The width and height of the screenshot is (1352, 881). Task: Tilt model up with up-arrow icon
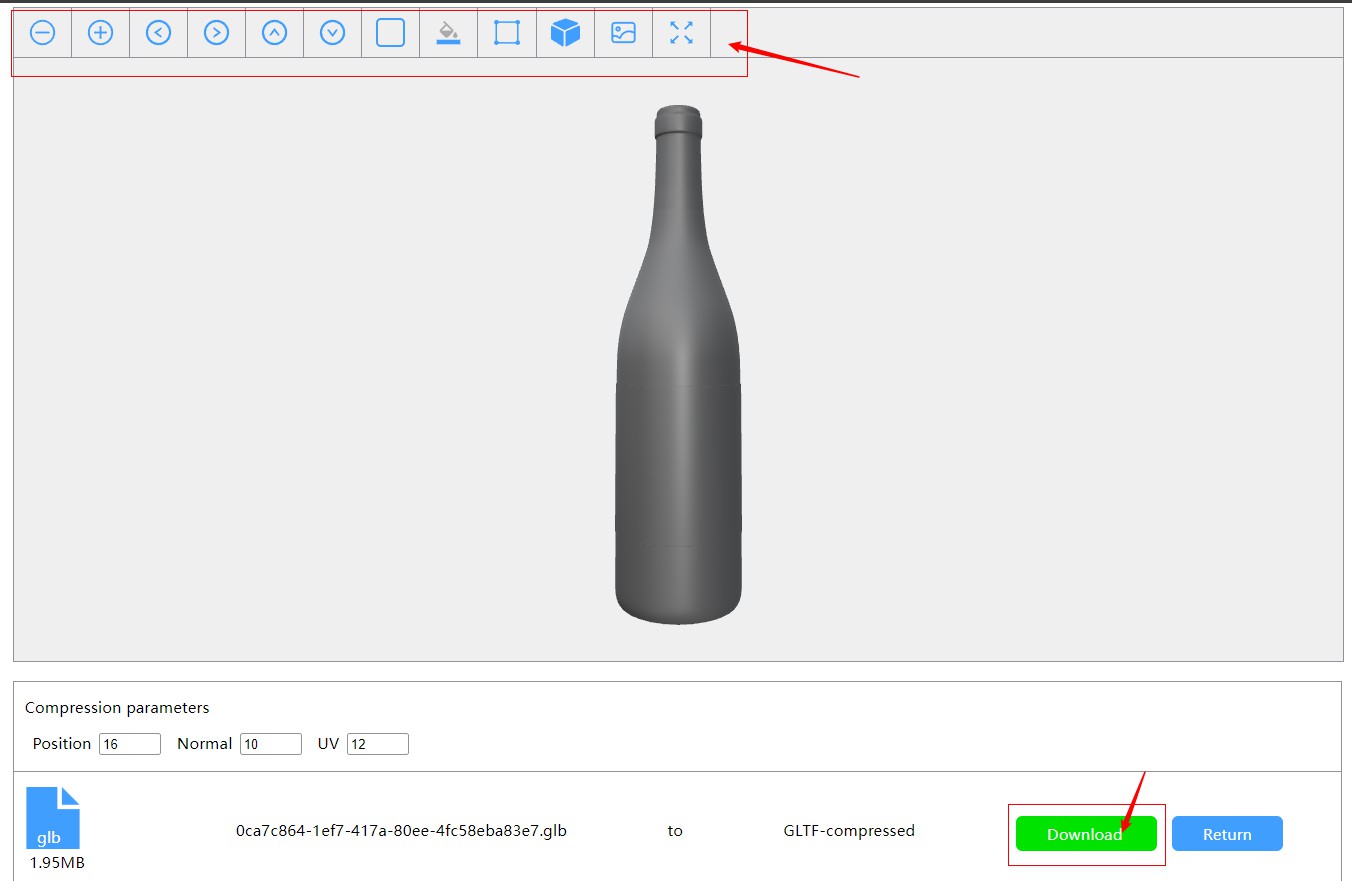tap(274, 33)
